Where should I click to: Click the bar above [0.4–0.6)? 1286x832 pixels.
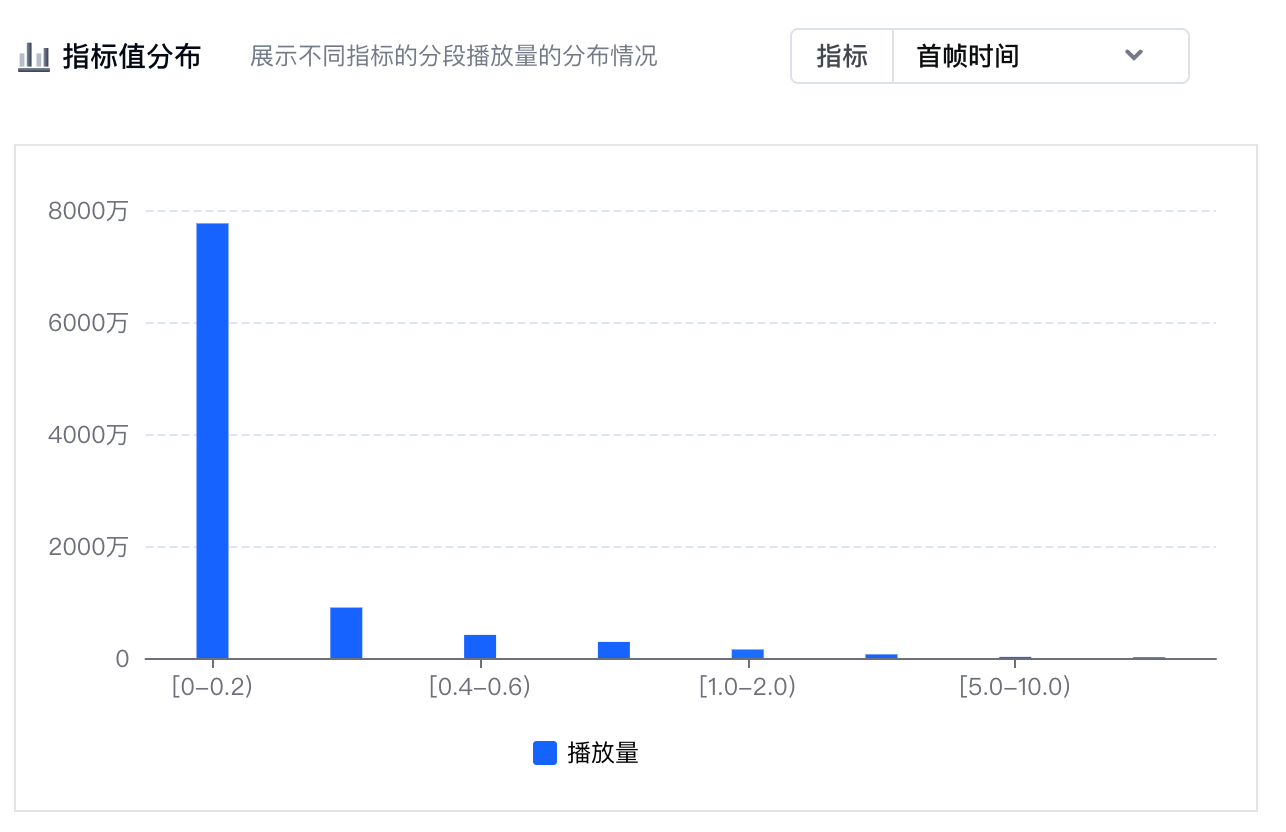480,646
